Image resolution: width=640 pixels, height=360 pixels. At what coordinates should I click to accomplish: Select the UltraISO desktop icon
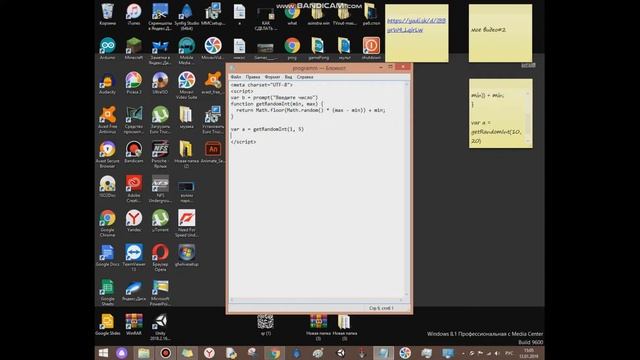coord(160,83)
